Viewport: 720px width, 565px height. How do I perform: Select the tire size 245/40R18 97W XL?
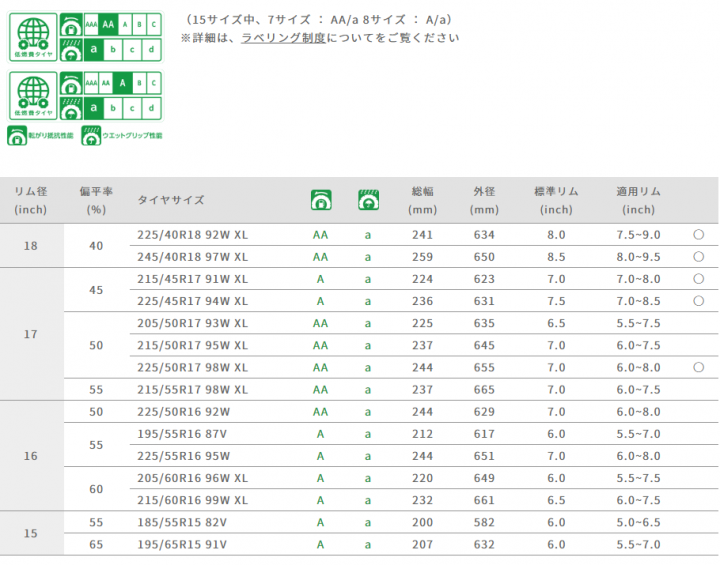[x=192, y=257]
